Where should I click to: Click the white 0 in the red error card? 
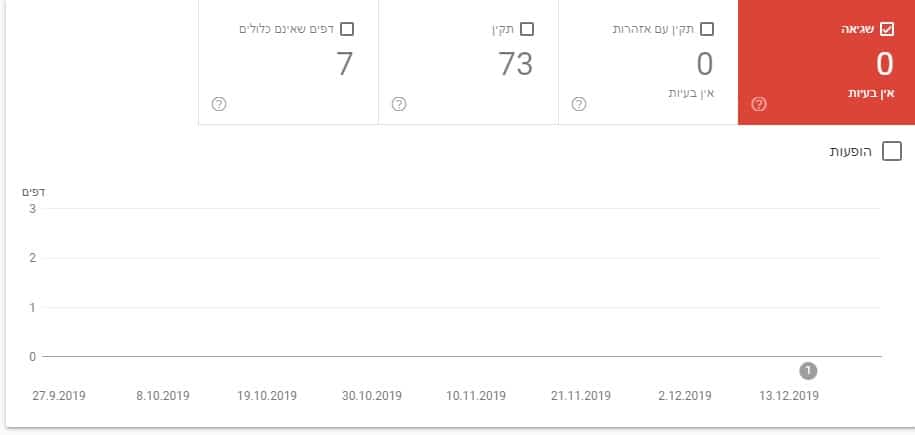coord(885,64)
